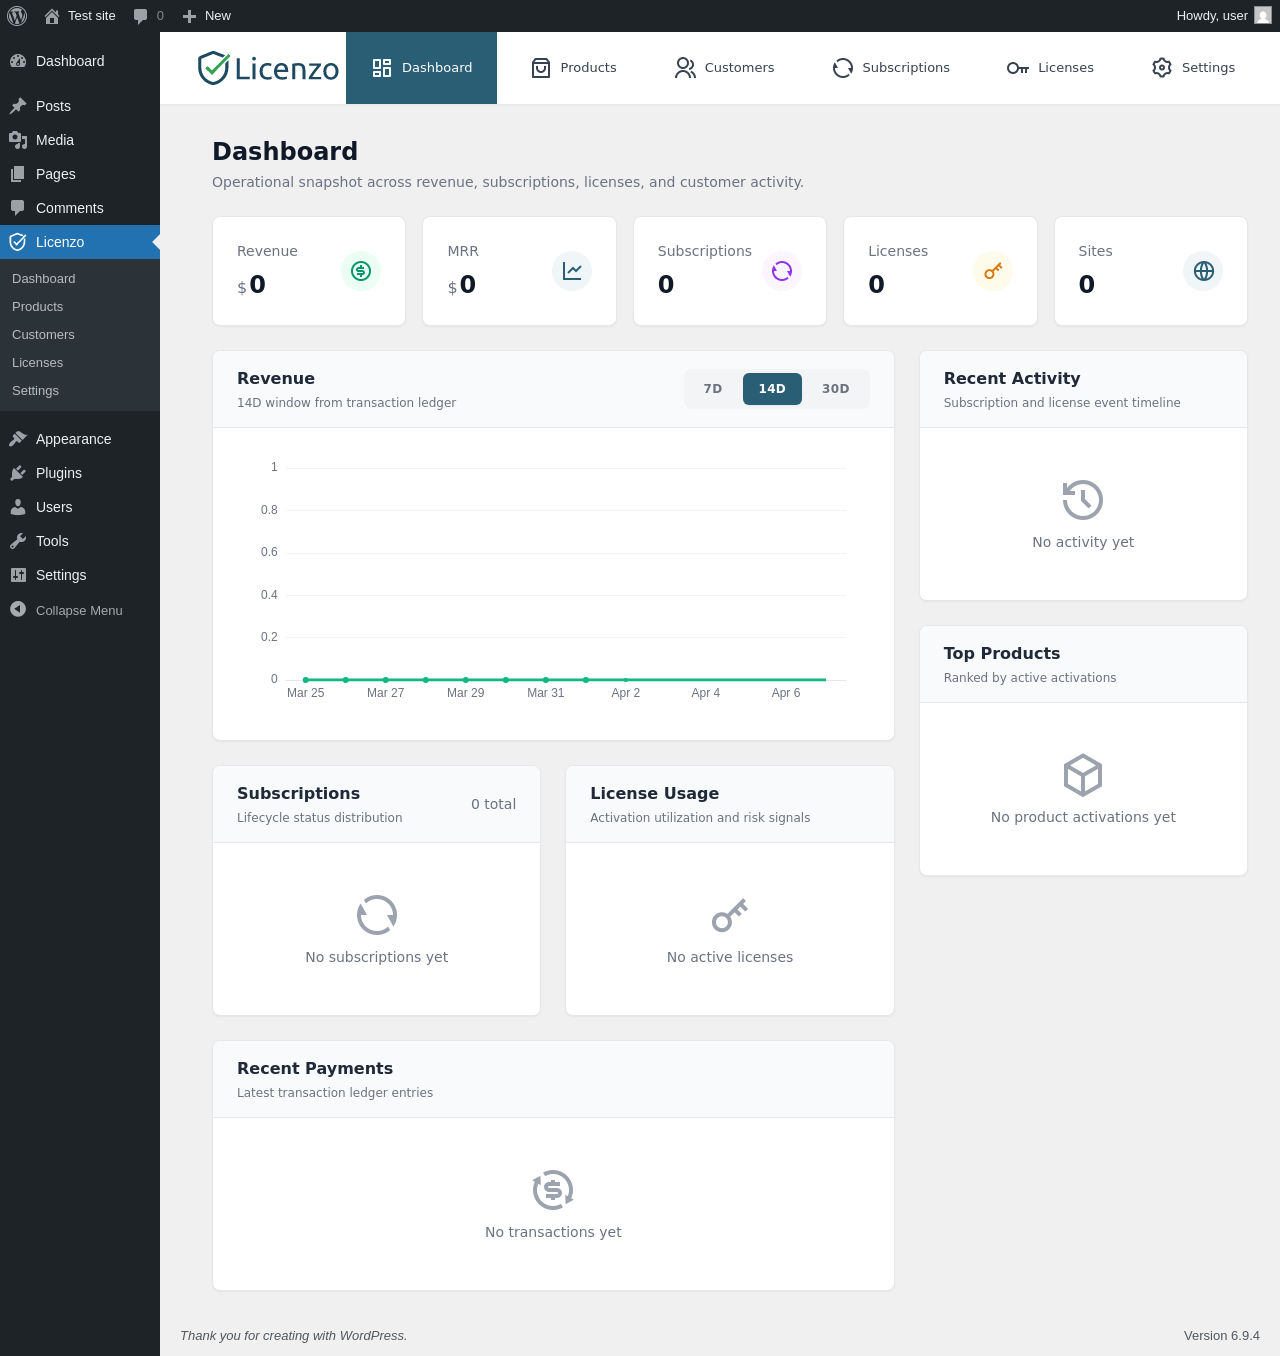Click the Sites globe icon
The height and width of the screenshot is (1356, 1280).
tap(1203, 271)
